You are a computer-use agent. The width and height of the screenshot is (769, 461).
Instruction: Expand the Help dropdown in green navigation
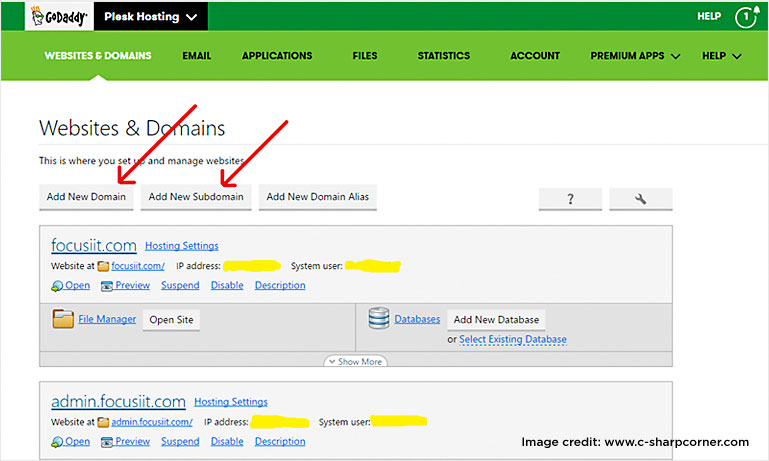(721, 56)
